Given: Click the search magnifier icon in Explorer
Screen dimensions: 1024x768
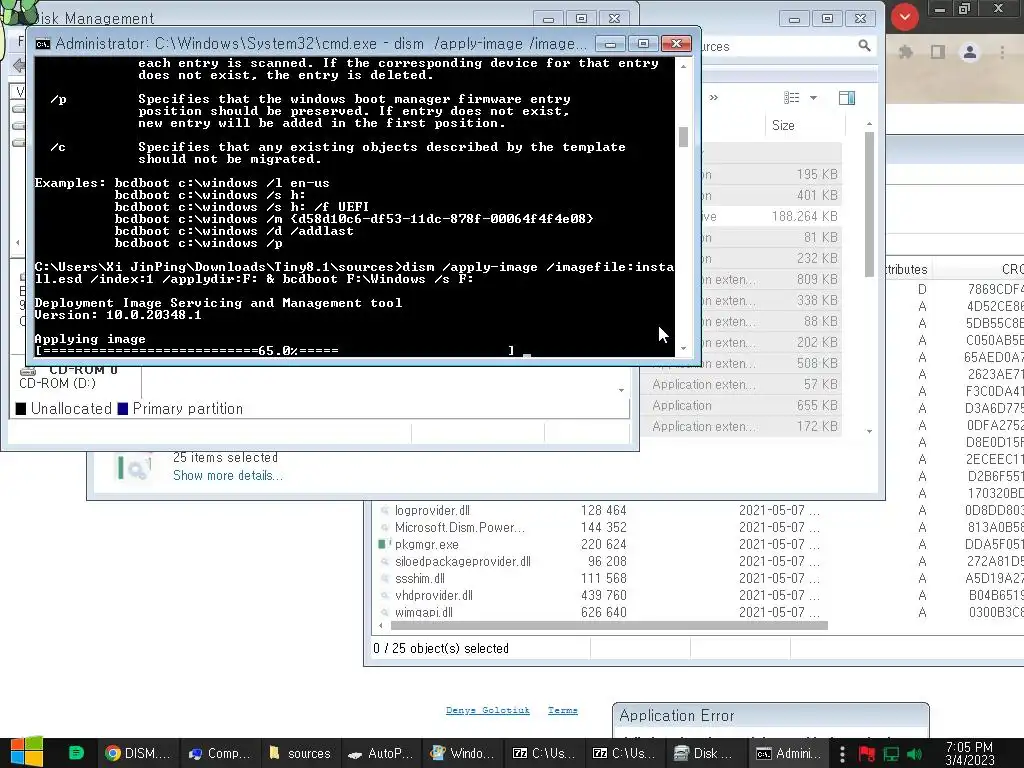Looking at the screenshot, I should click(x=864, y=46).
